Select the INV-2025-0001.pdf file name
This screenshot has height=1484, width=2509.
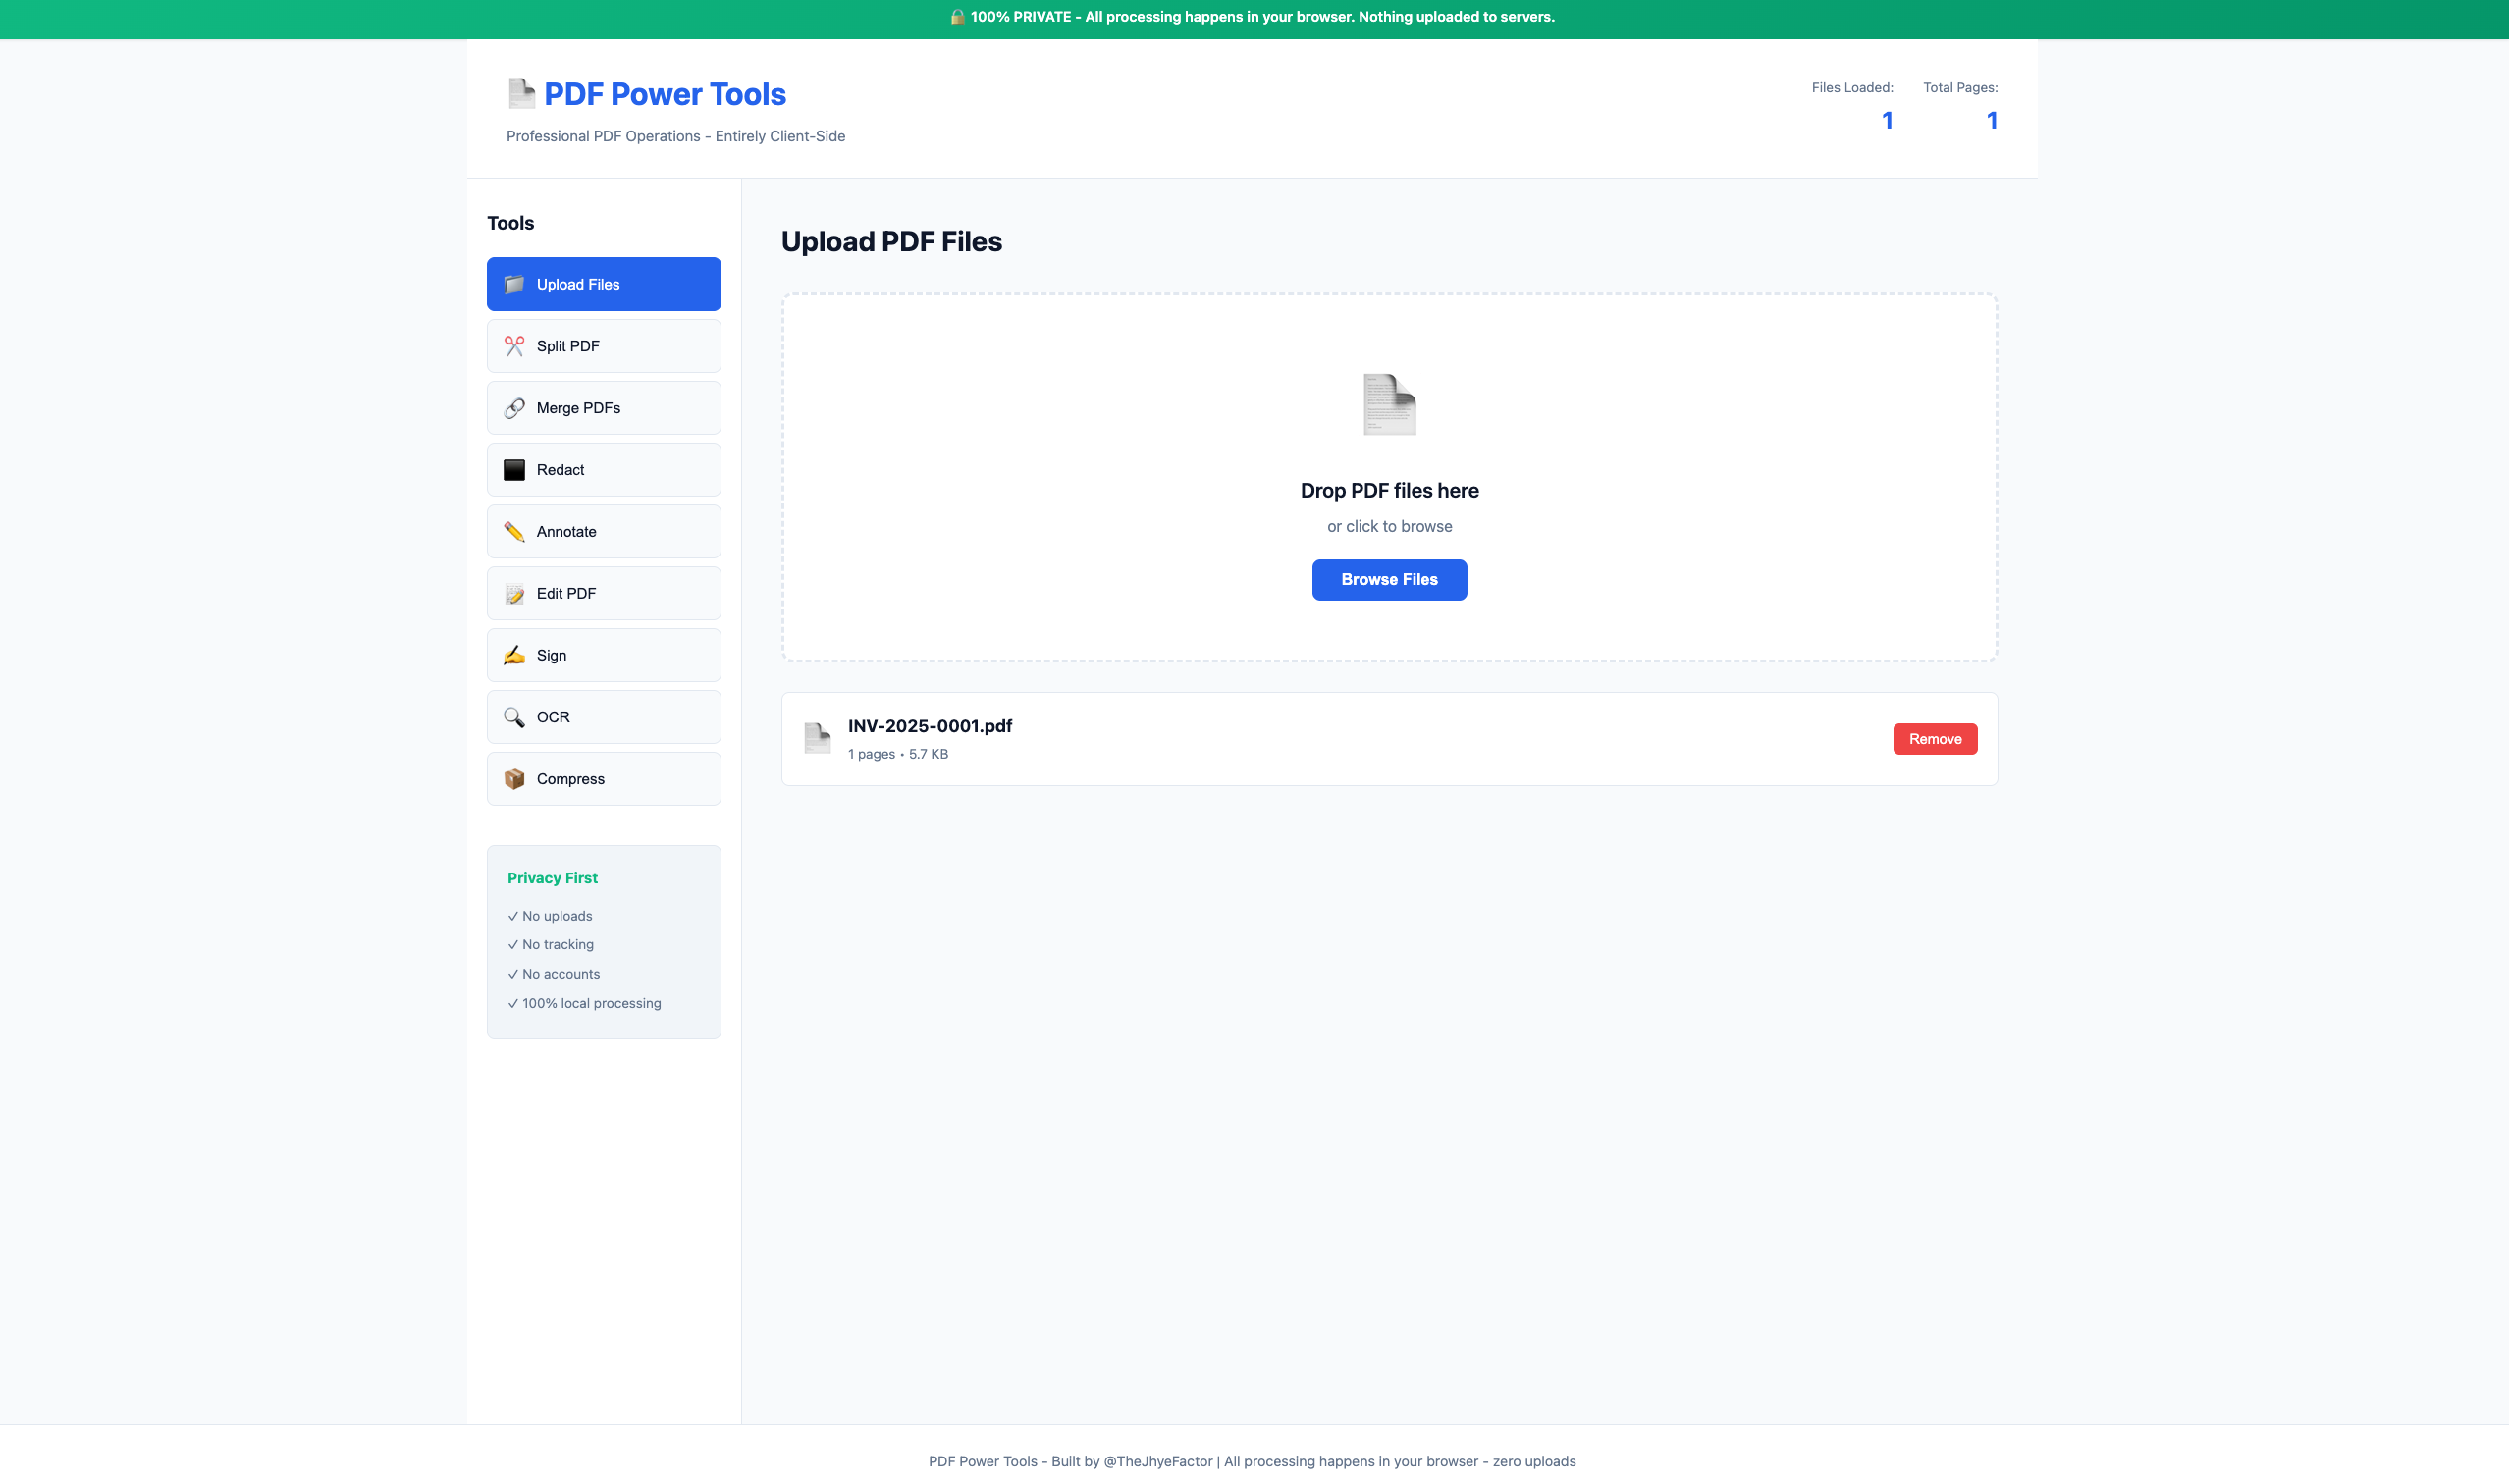929,726
